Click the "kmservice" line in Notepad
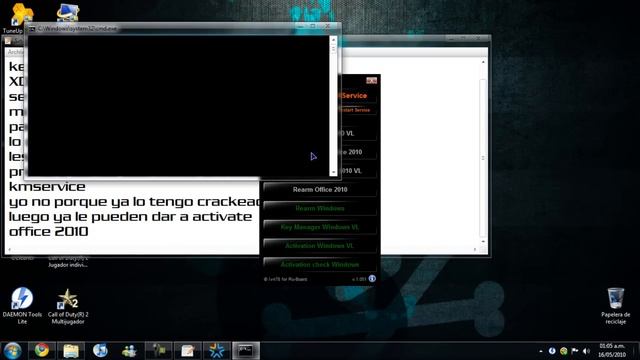Screen dimensions: 640x360 coord(47,187)
